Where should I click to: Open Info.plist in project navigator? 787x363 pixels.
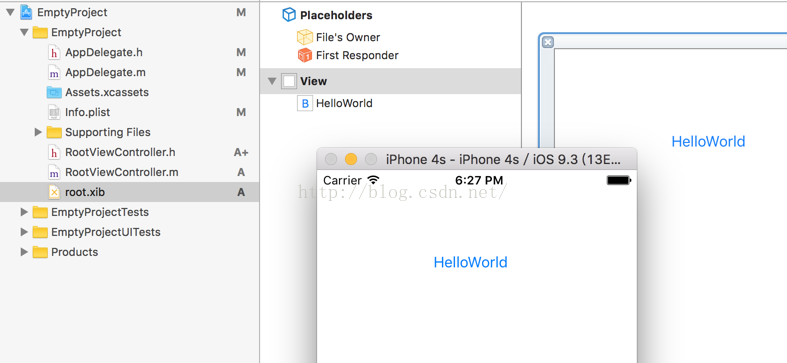click(88, 112)
